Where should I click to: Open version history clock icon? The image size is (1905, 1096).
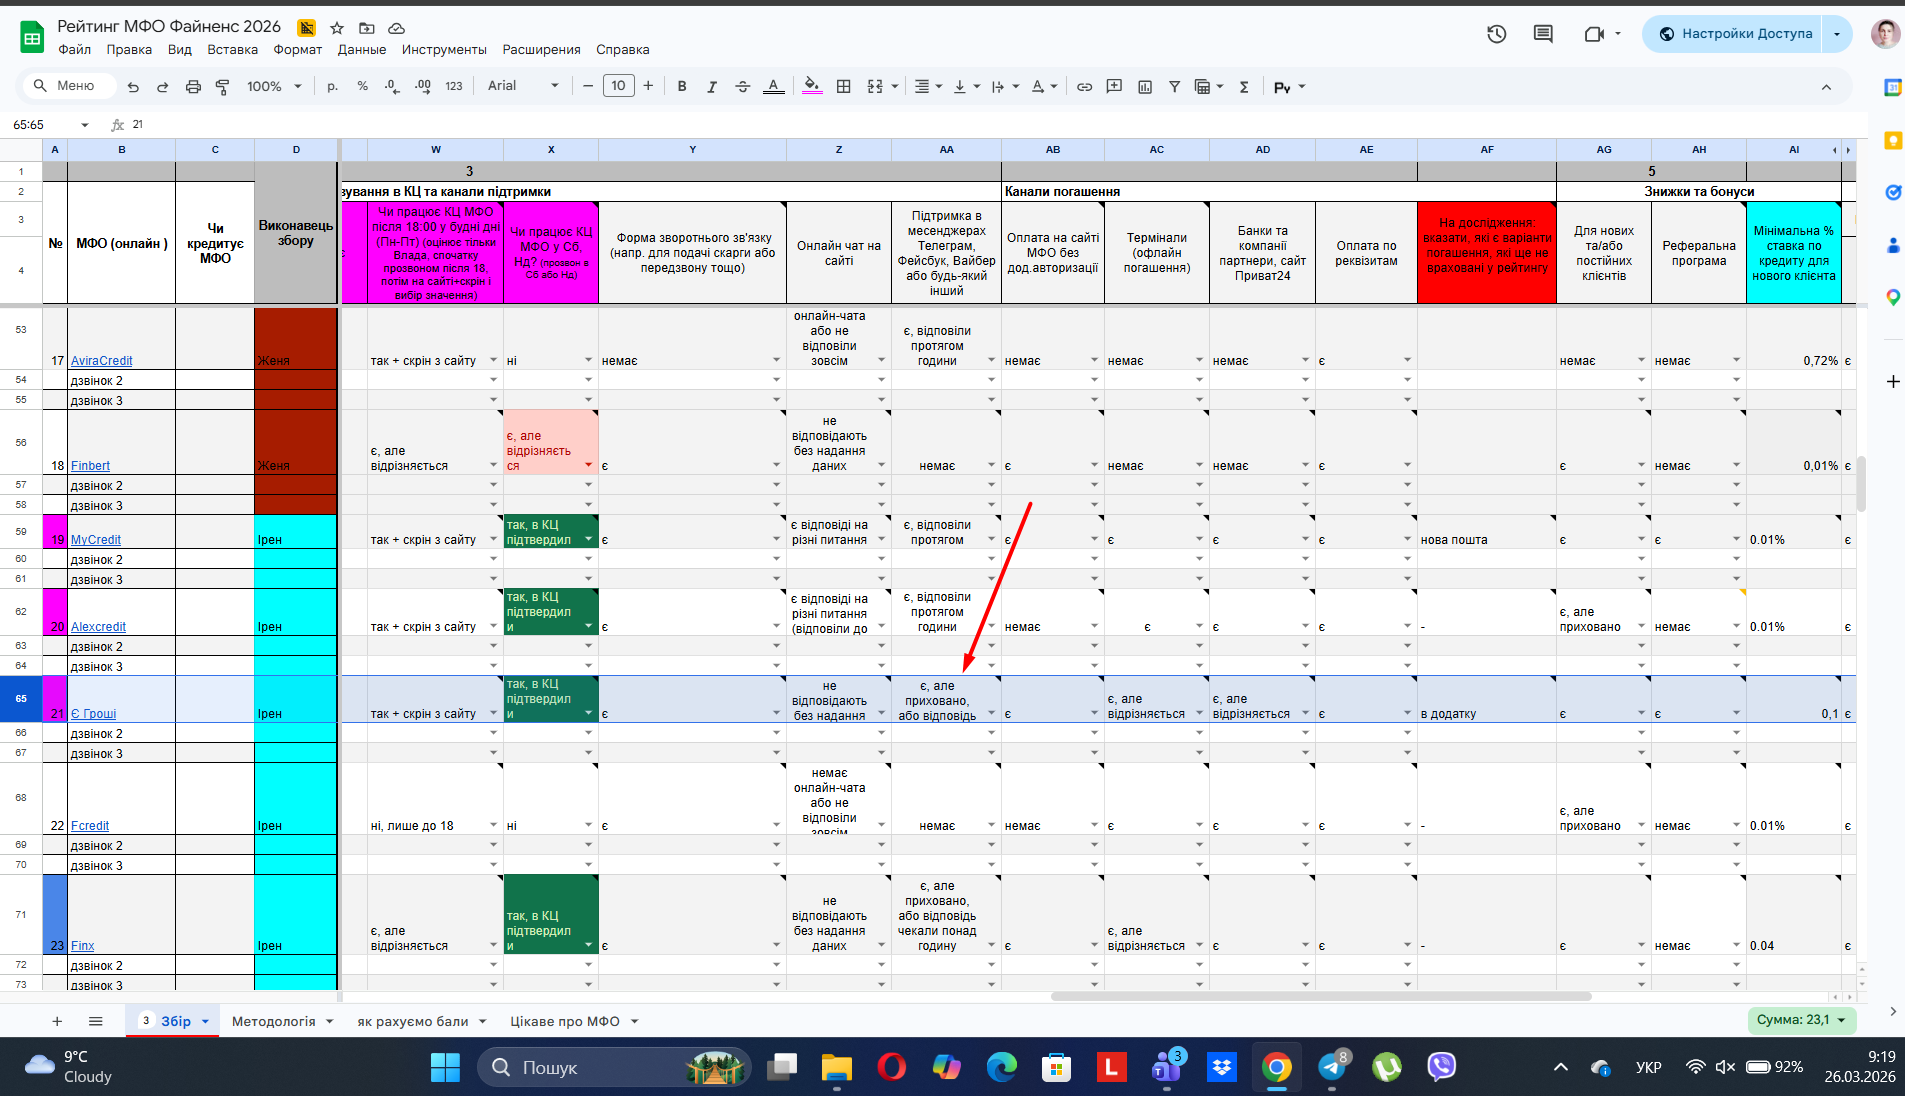click(x=1496, y=34)
